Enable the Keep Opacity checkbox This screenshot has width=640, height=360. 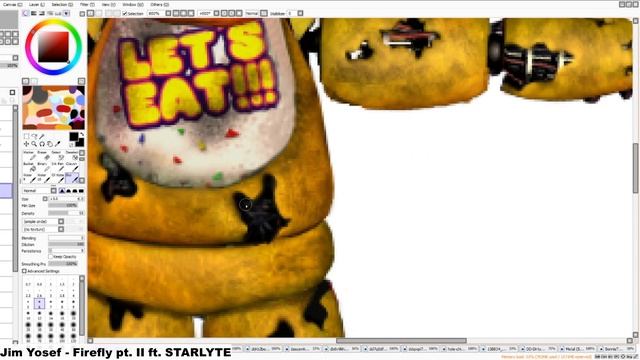[51, 257]
